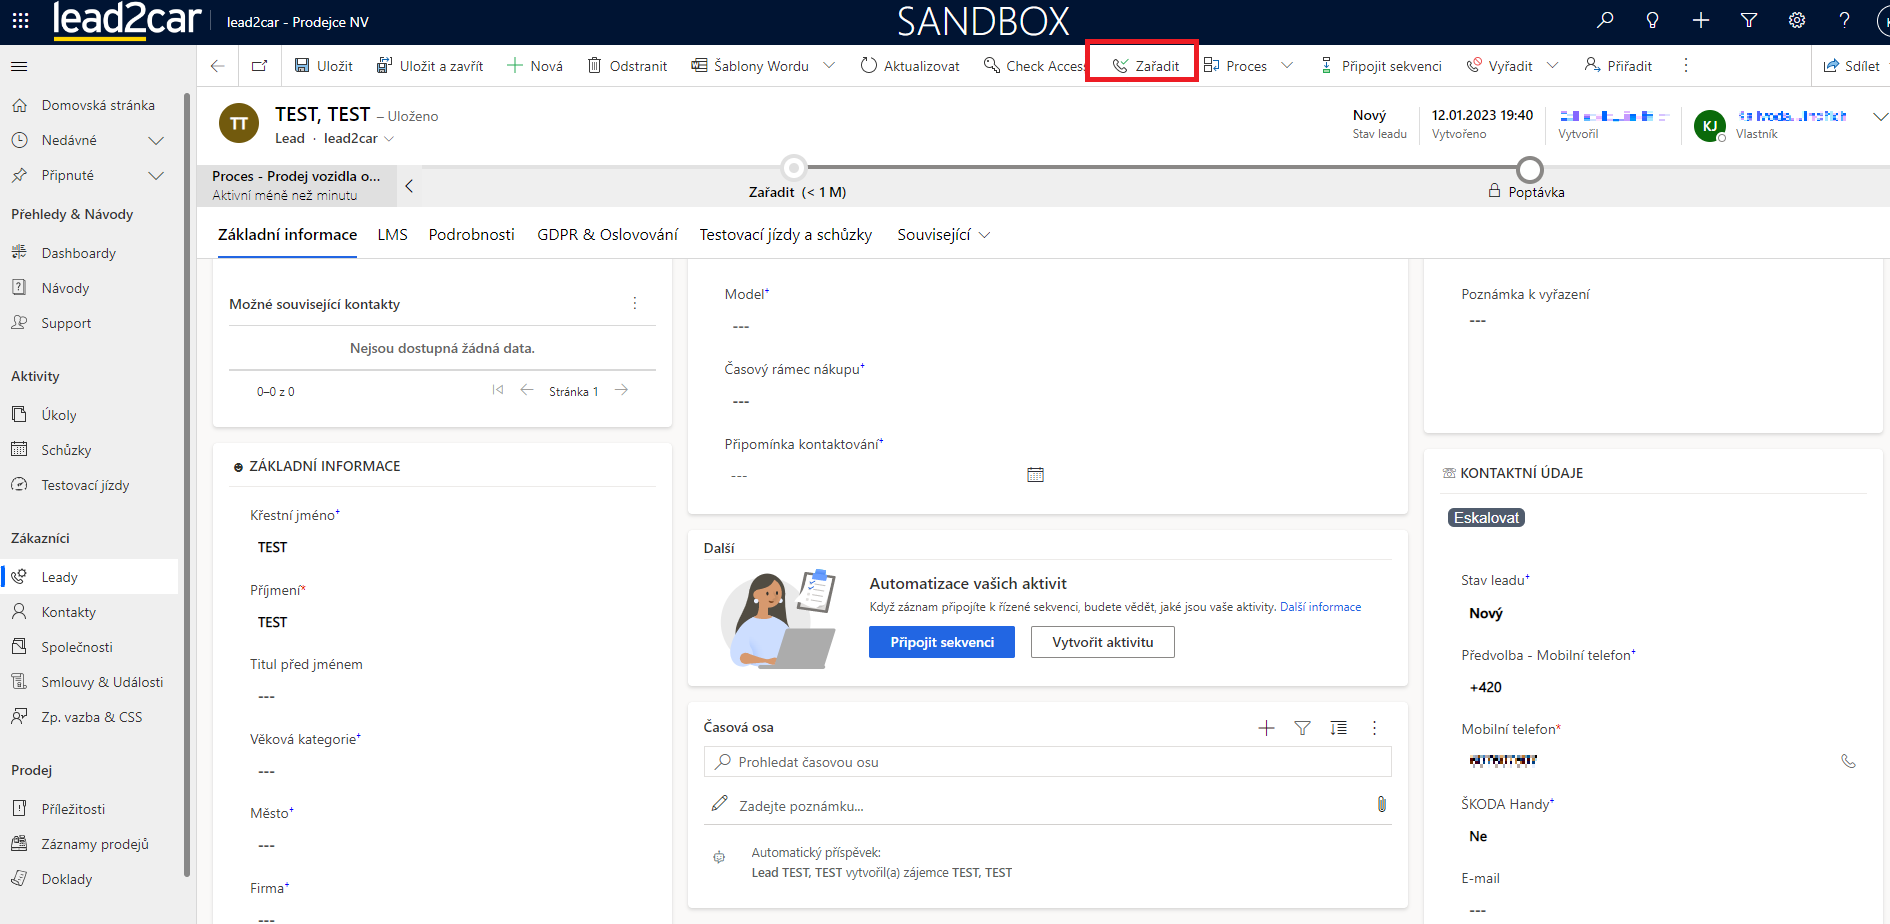Click the search magnifier icon in header
1890x924 pixels.
1605,20
